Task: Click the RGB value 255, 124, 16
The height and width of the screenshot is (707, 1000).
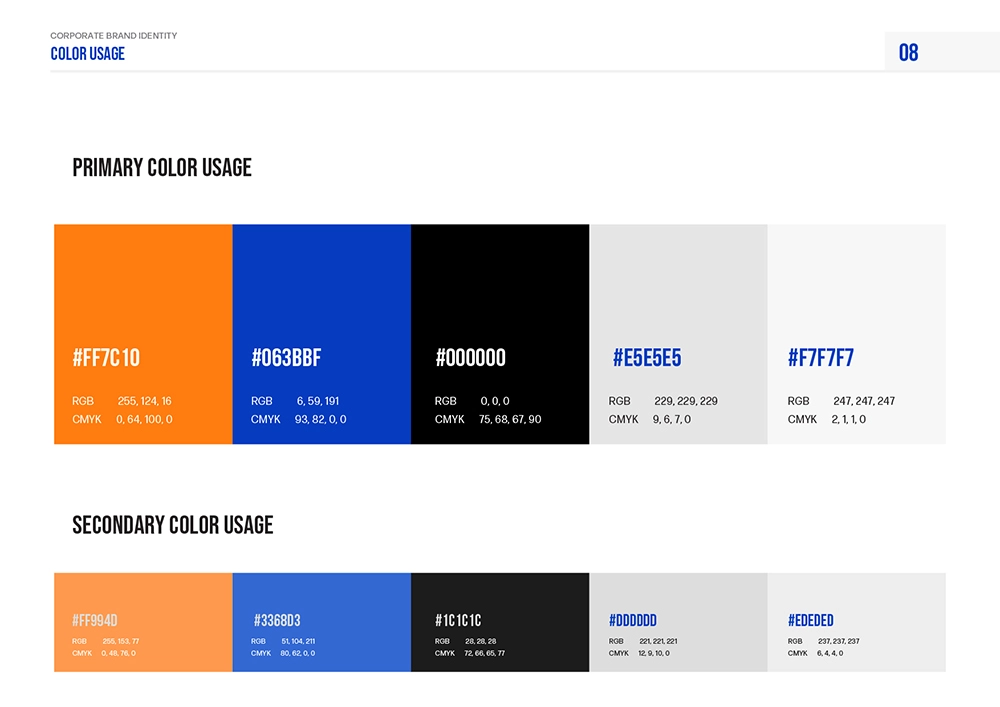Action: (144, 401)
